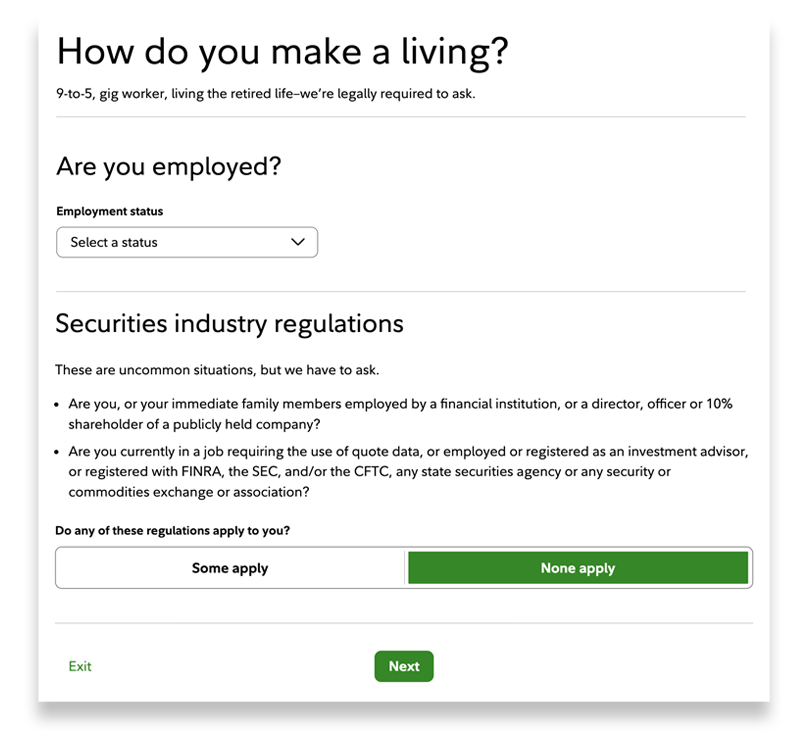Viewport: 807px width, 743px height.
Task: Click the first bullet point marker
Action: pyautogui.click(x=59, y=404)
